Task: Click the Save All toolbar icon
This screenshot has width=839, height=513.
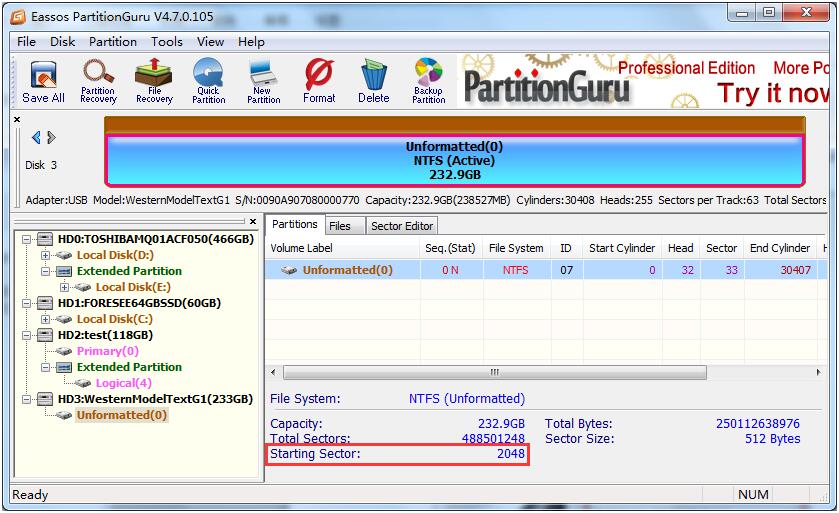Action: point(43,82)
